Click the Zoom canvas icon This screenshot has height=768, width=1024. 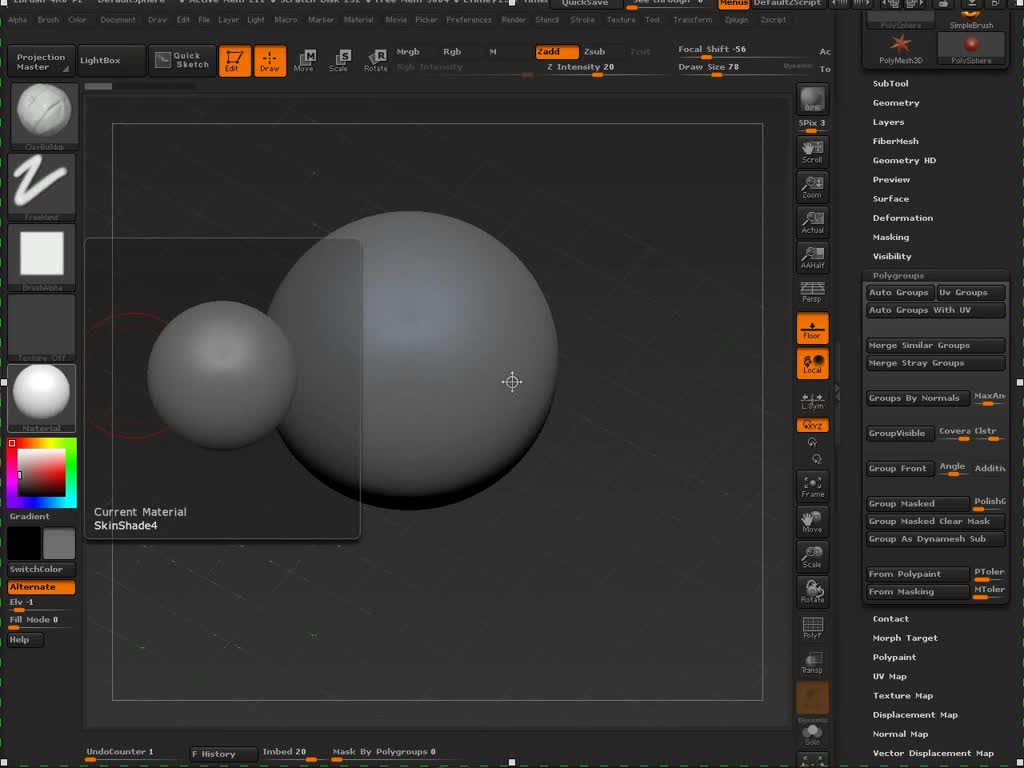812,187
